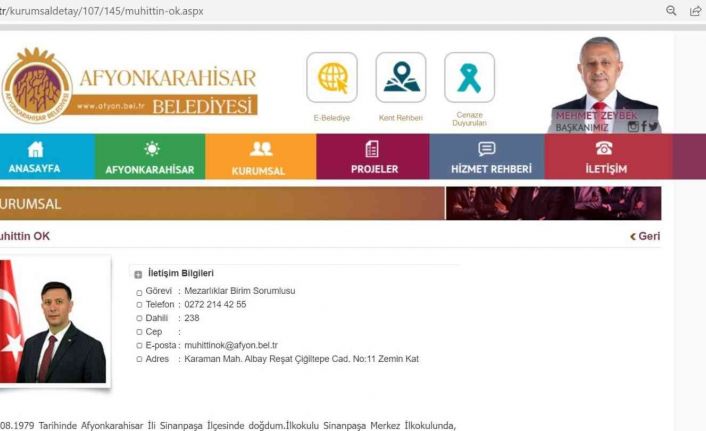Click the extension value 238
This screenshot has width=706, height=431.
(192, 318)
